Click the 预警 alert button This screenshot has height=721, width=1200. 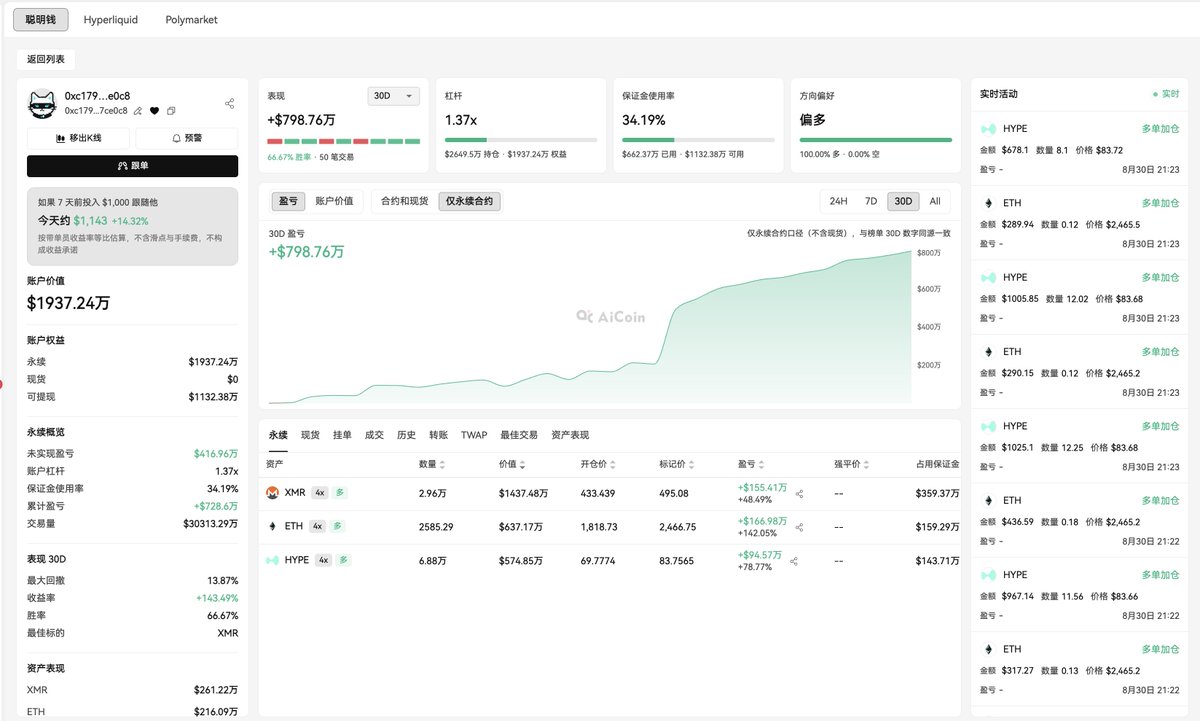coord(187,138)
